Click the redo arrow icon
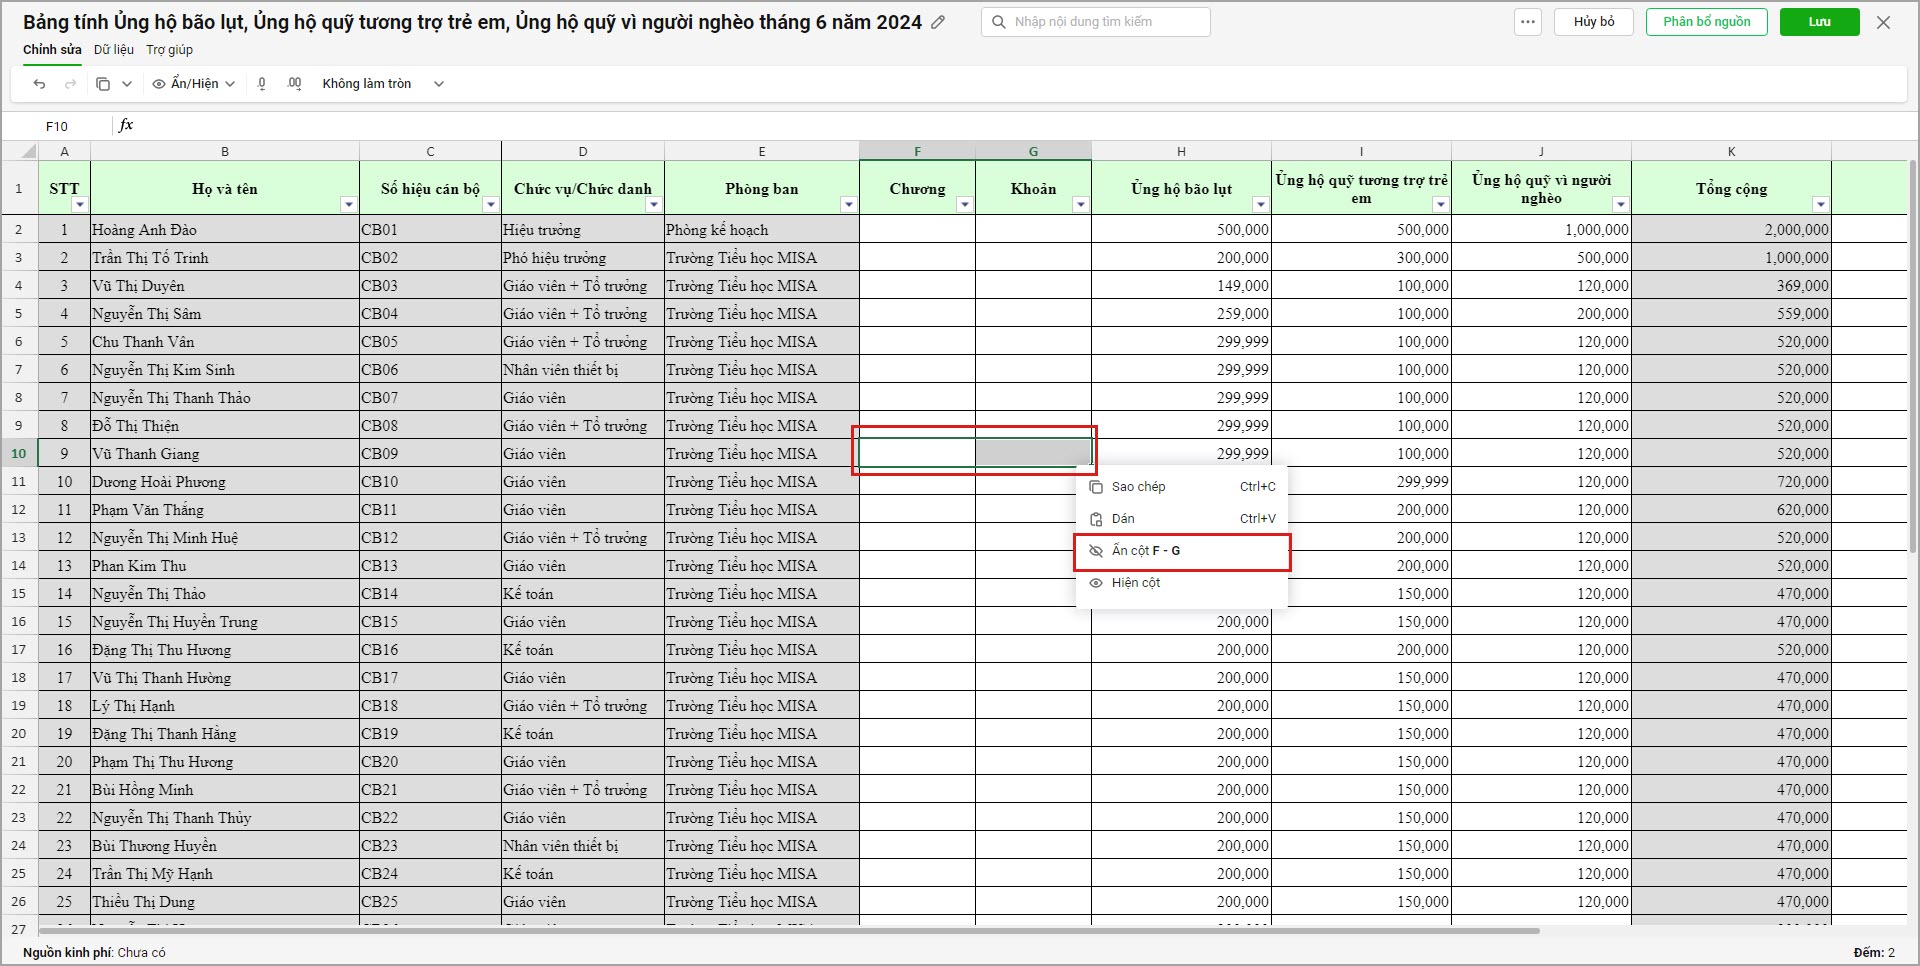1920x966 pixels. pyautogui.click(x=70, y=84)
